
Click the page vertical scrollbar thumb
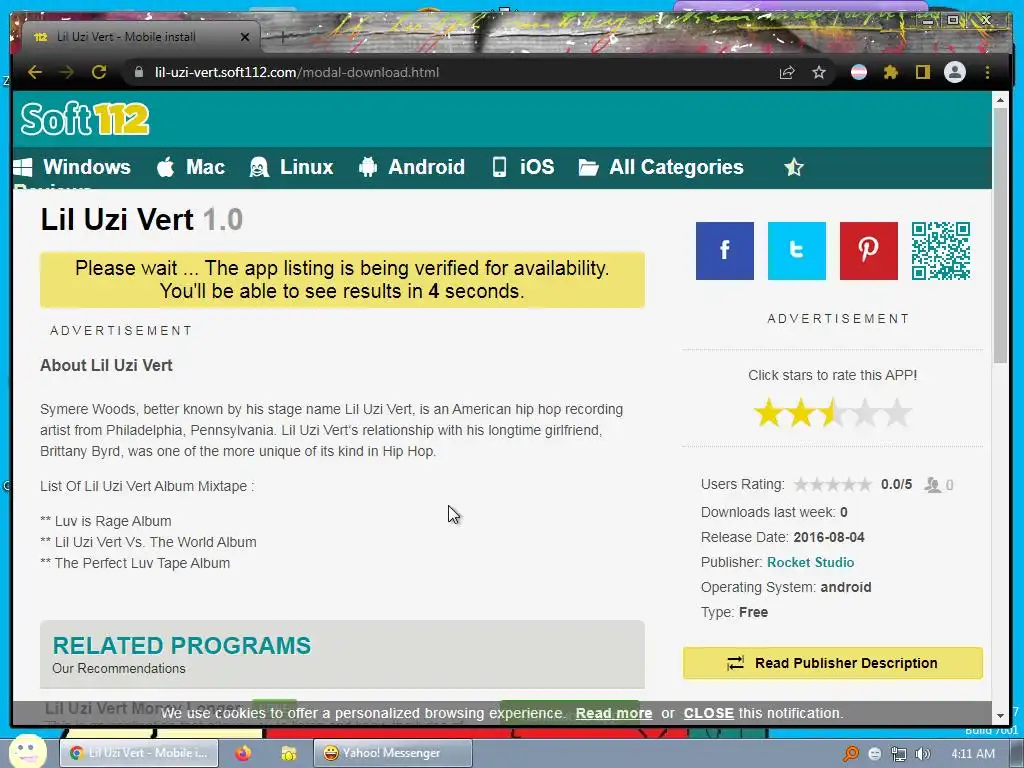[x=1000, y=235]
